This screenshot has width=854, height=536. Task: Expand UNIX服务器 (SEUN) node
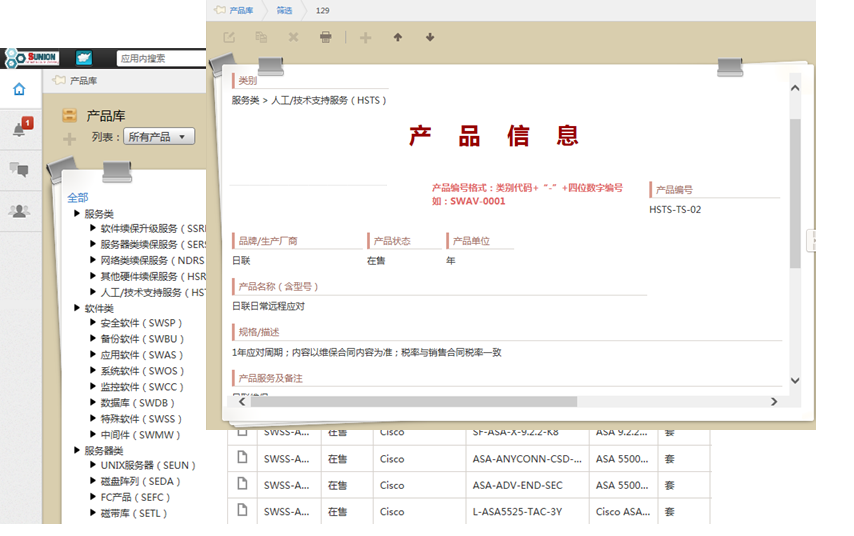93,465
